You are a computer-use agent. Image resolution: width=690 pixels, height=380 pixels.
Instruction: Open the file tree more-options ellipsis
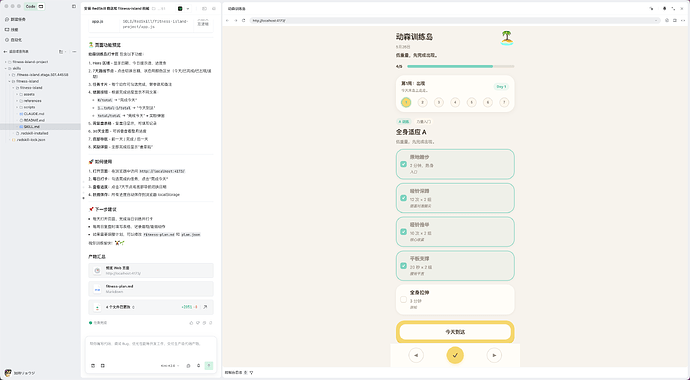tap(74, 51)
